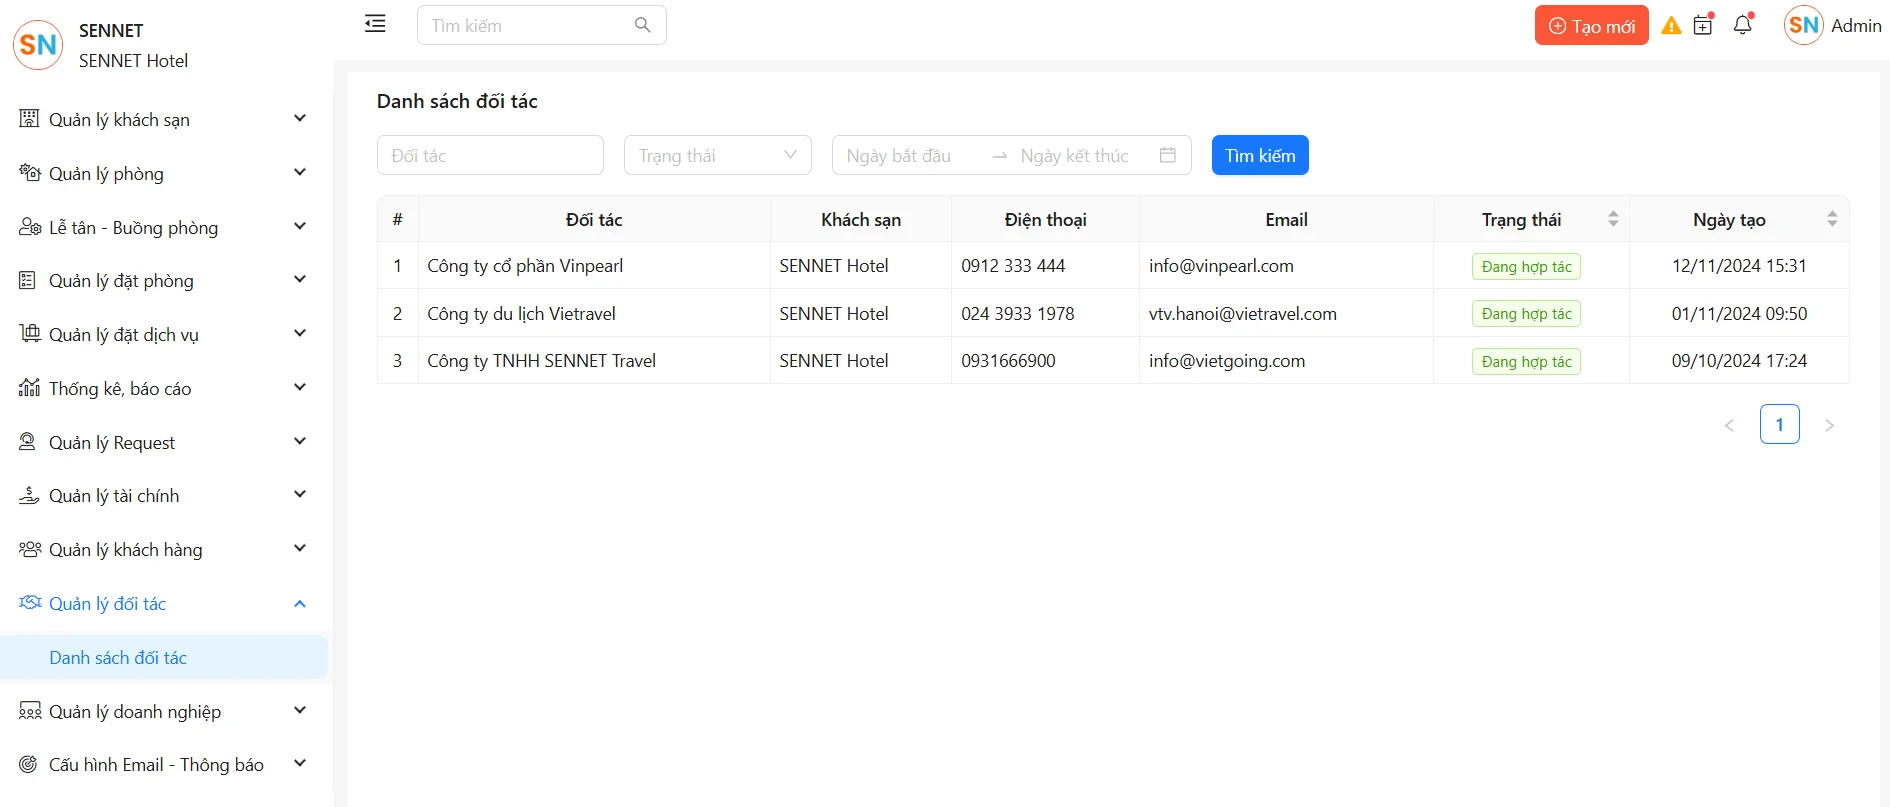
Task: Click the Tạo mới button
Action: (1591, 26)
